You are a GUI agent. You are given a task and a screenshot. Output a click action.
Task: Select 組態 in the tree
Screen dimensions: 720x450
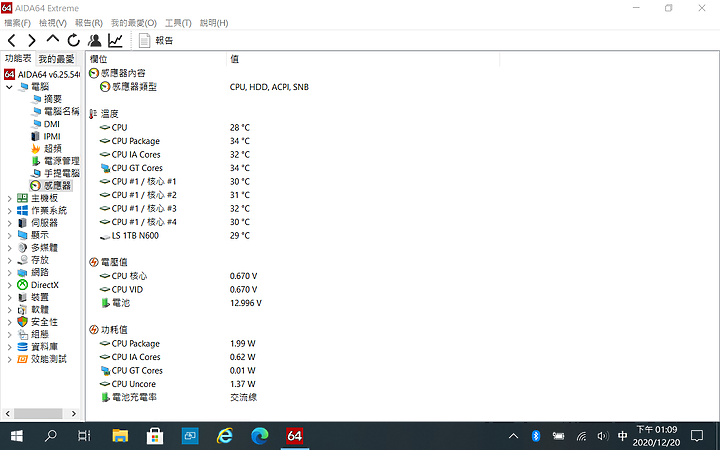click(40, 334)
